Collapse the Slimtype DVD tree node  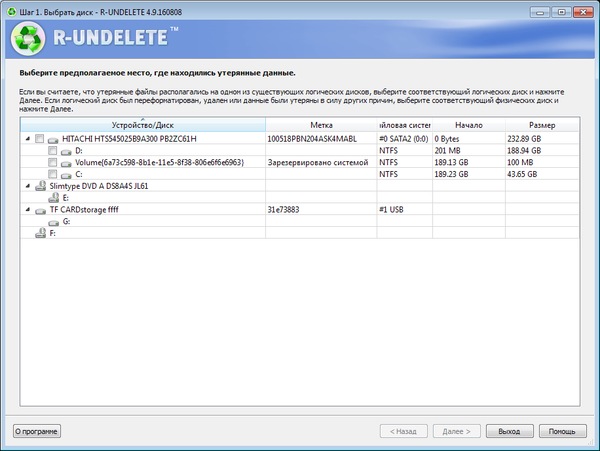pos(27,186)
